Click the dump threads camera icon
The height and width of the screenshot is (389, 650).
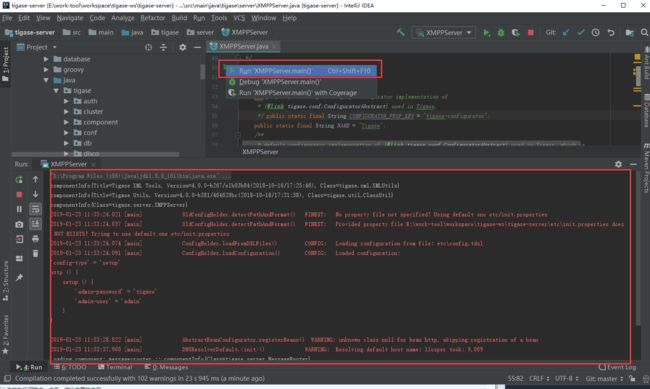(19, 224)
